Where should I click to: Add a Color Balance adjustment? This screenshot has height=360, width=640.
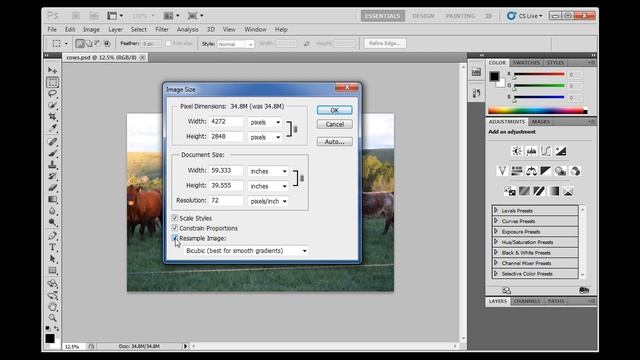tap(531, 171)
